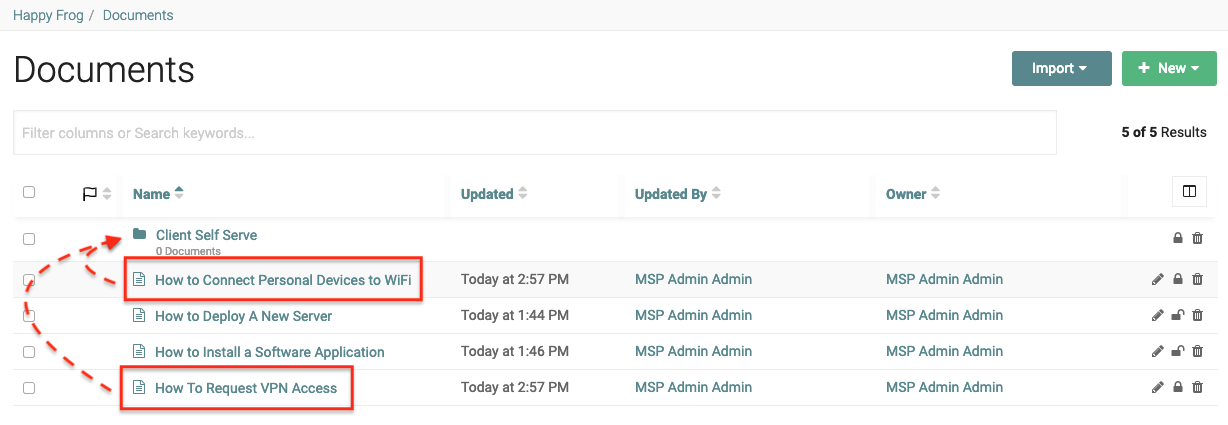
Task: Delete the Client Self Serve folder
Action: [x=1198, y=238]
